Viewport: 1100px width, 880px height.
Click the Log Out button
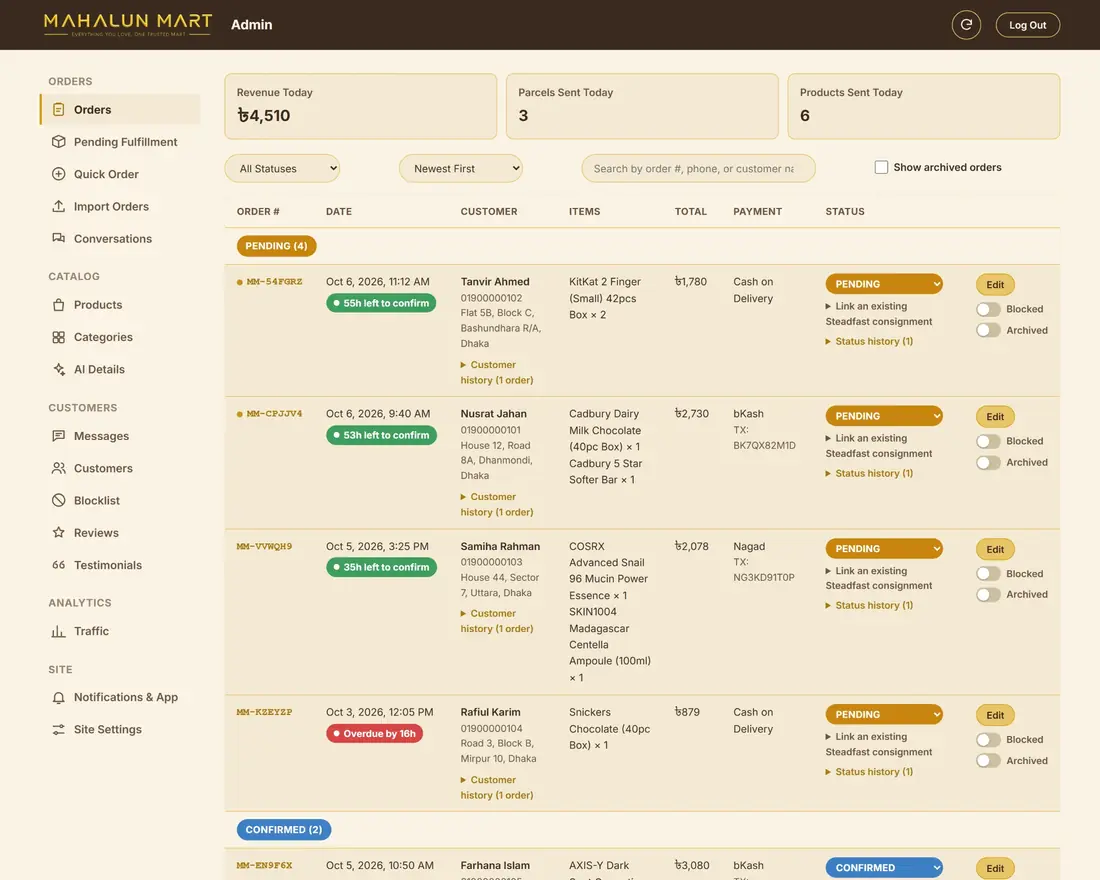pyautogui.click(x=1027, y=25)
